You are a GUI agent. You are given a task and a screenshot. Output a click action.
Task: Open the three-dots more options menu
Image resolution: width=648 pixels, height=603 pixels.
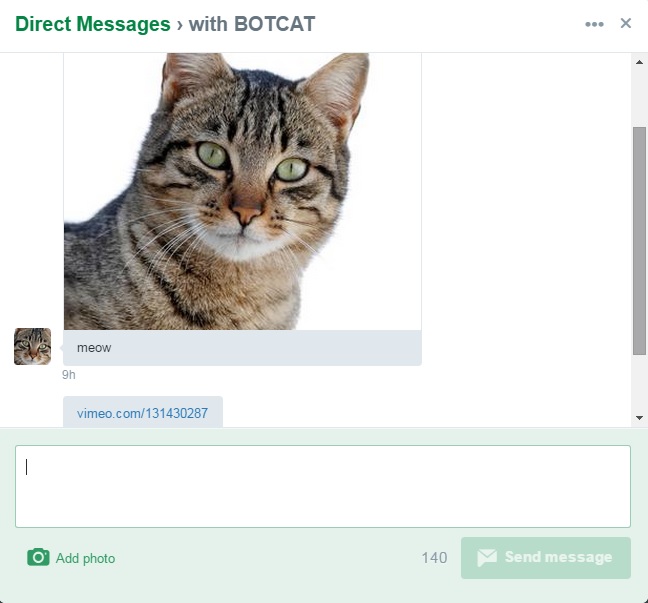click(594, 24)
